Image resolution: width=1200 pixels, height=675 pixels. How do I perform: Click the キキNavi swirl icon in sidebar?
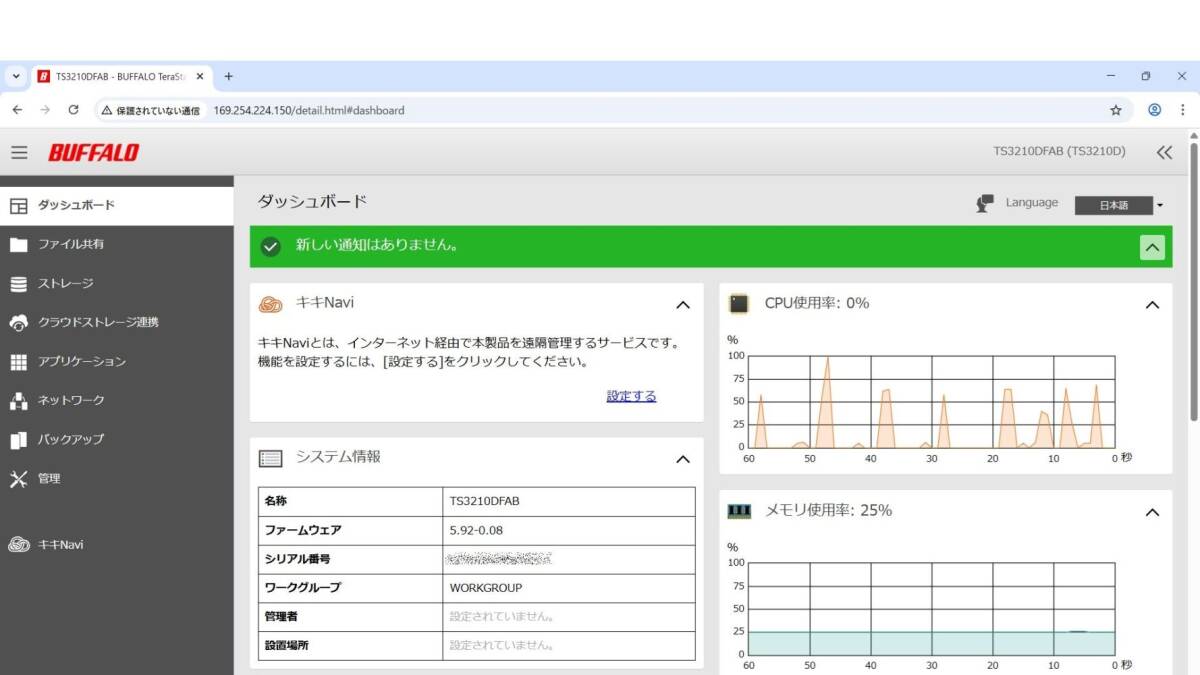tap(18, 545)
